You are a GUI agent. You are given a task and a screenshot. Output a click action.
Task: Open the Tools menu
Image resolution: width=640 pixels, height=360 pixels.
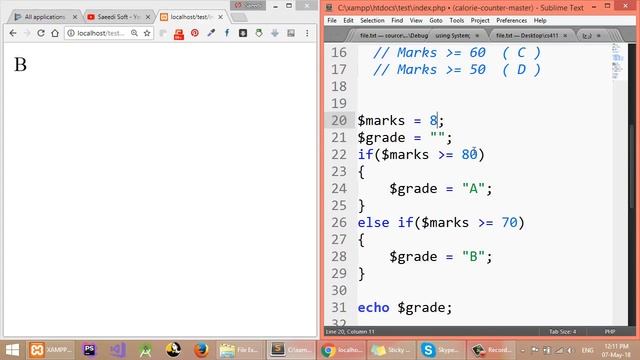pos(456,20)
